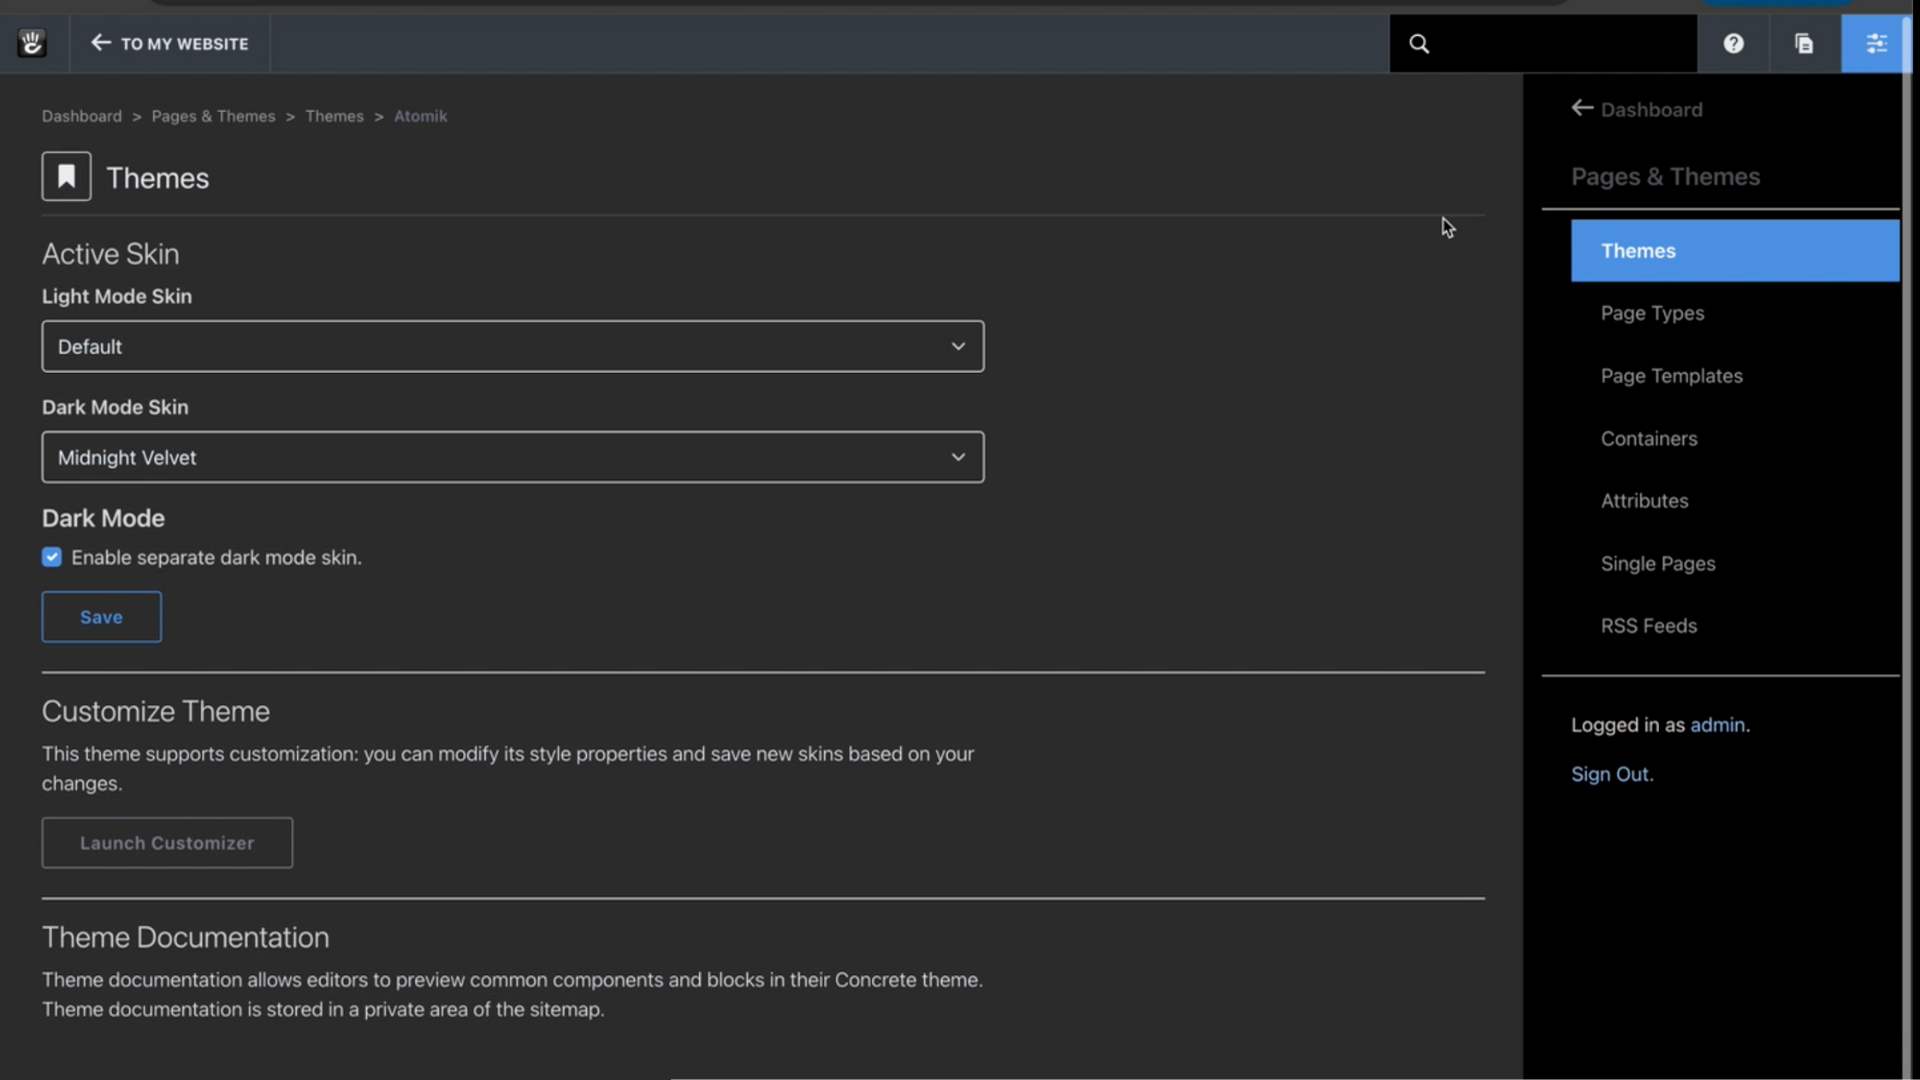This screenshot has height=1080, width=1920.
Task: Click the magnifying glass search icon
Action: 1420,43
